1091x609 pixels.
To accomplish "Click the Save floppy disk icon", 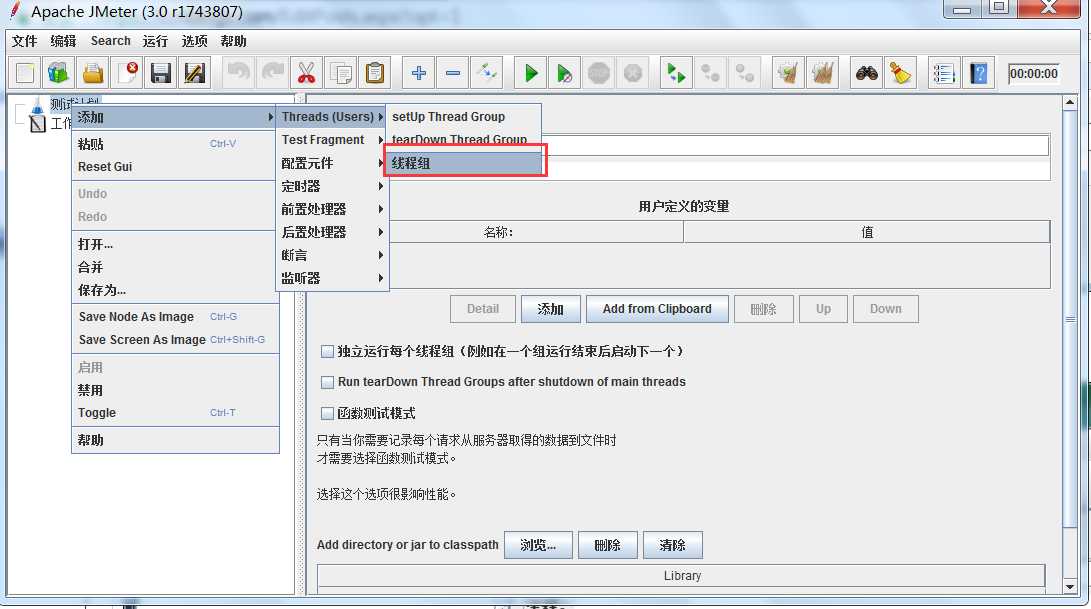I will [161, 73].
